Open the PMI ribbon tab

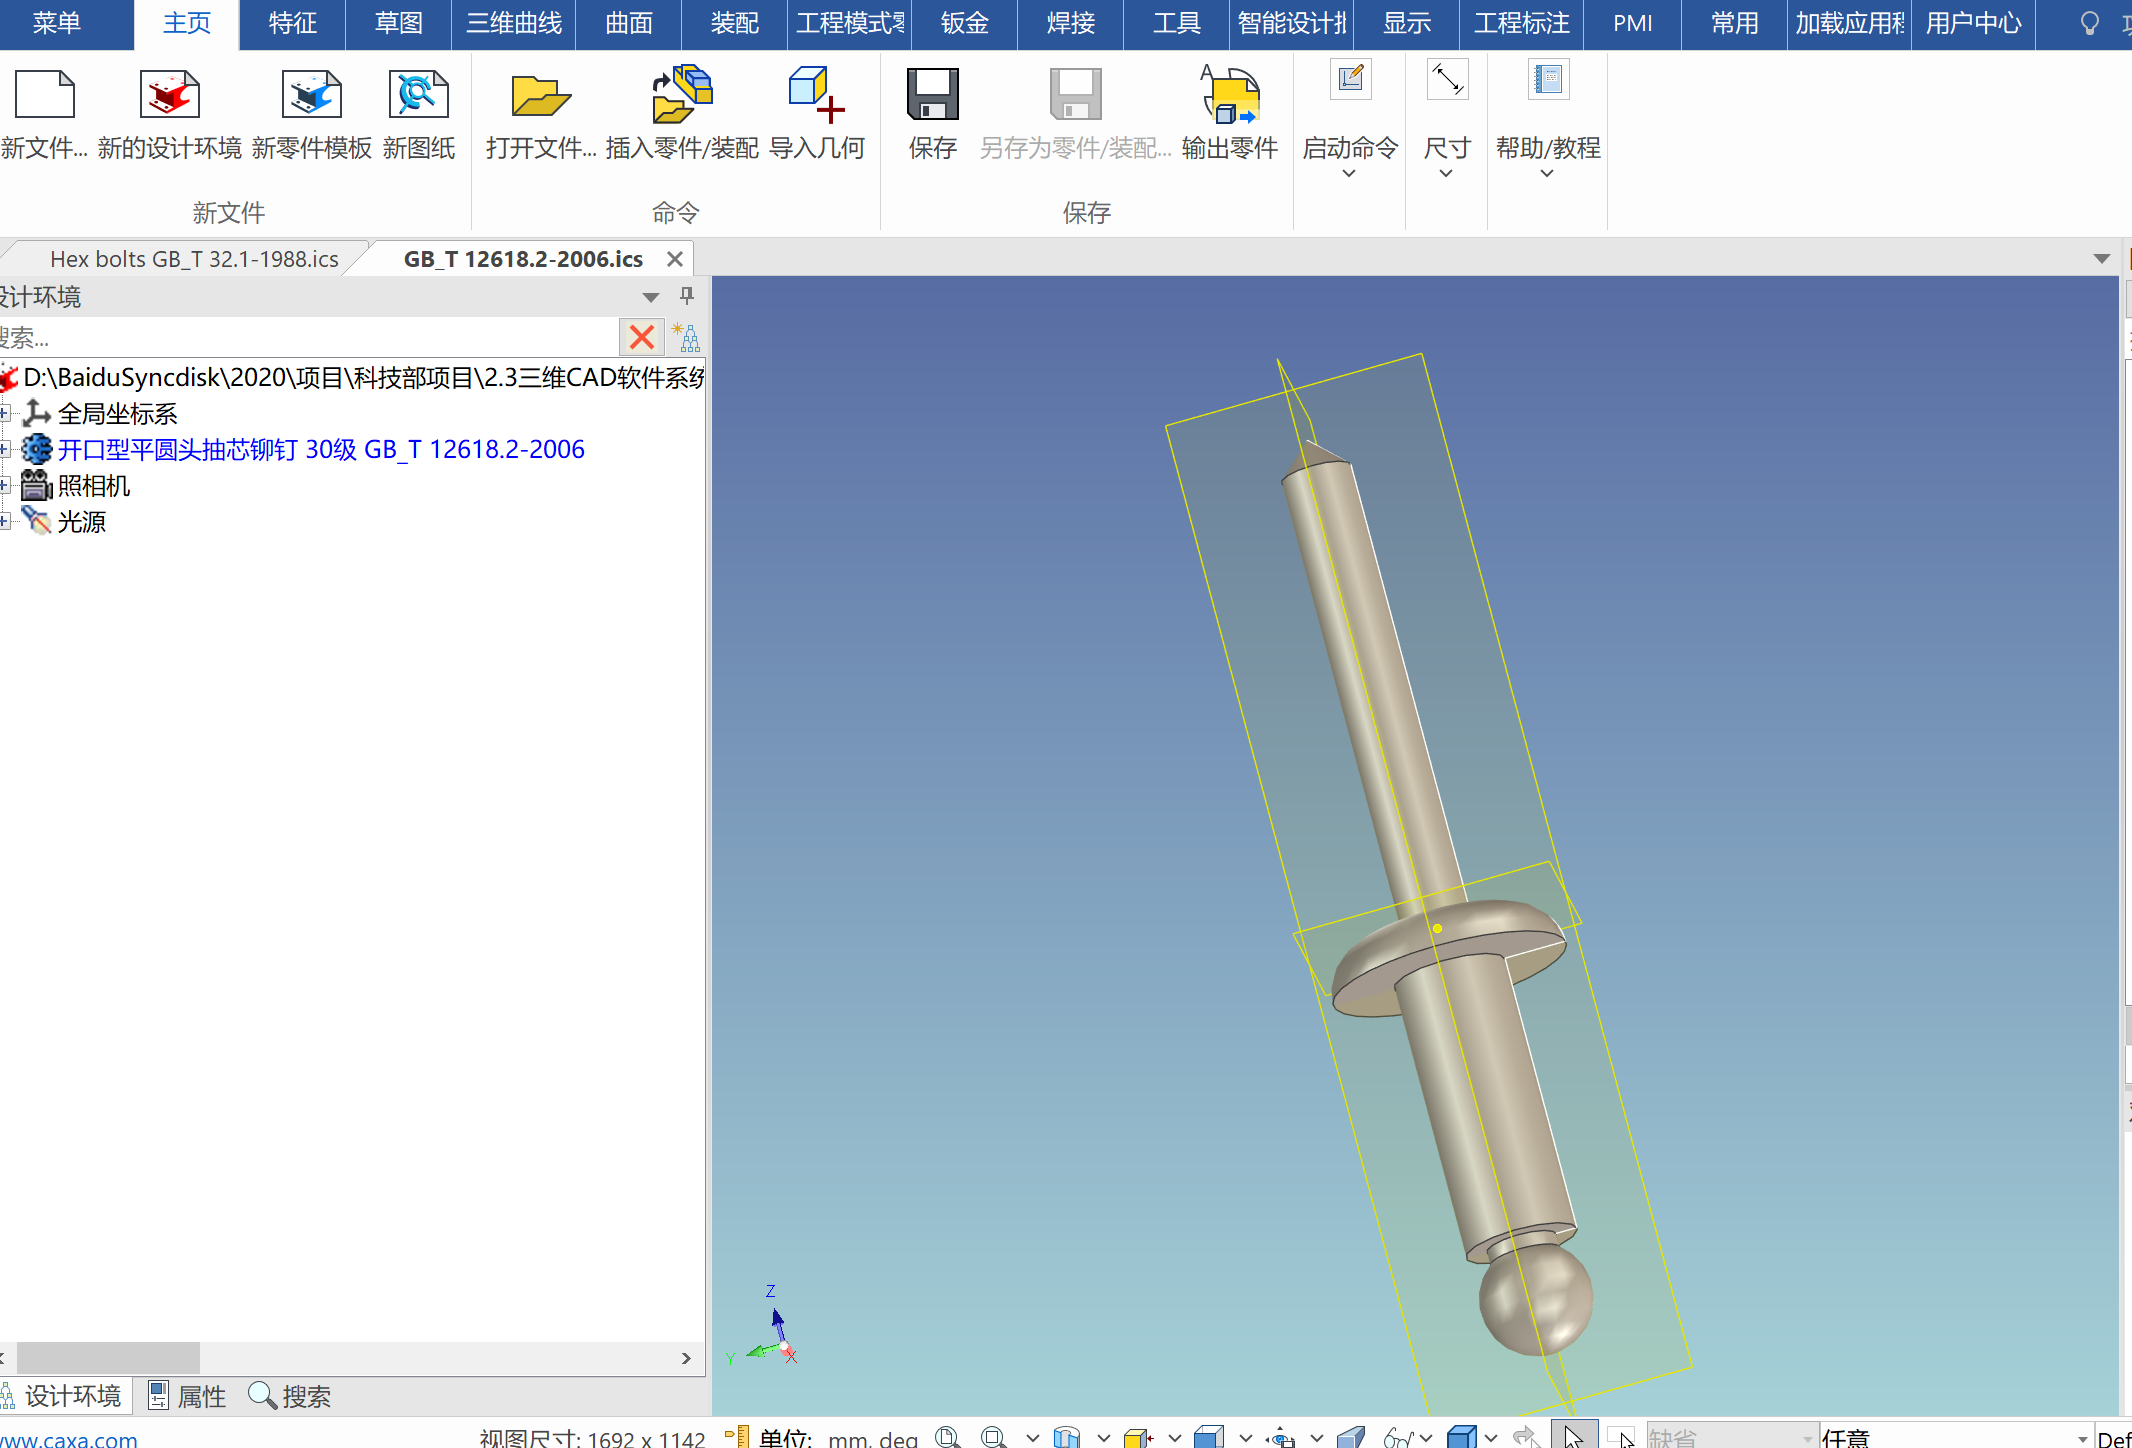pos(1633,23)
